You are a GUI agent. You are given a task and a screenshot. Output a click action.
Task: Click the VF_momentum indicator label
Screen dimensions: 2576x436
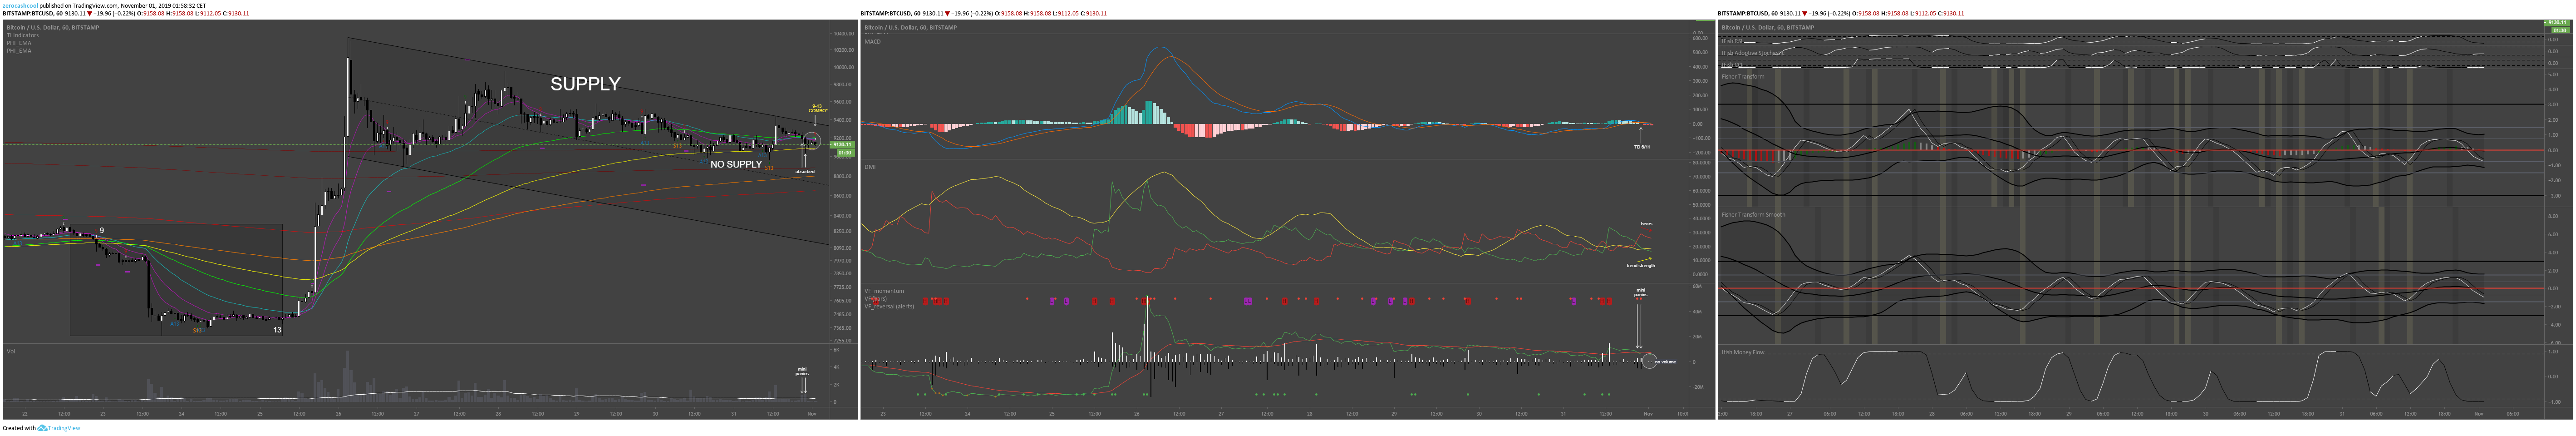tap(884, 291)
